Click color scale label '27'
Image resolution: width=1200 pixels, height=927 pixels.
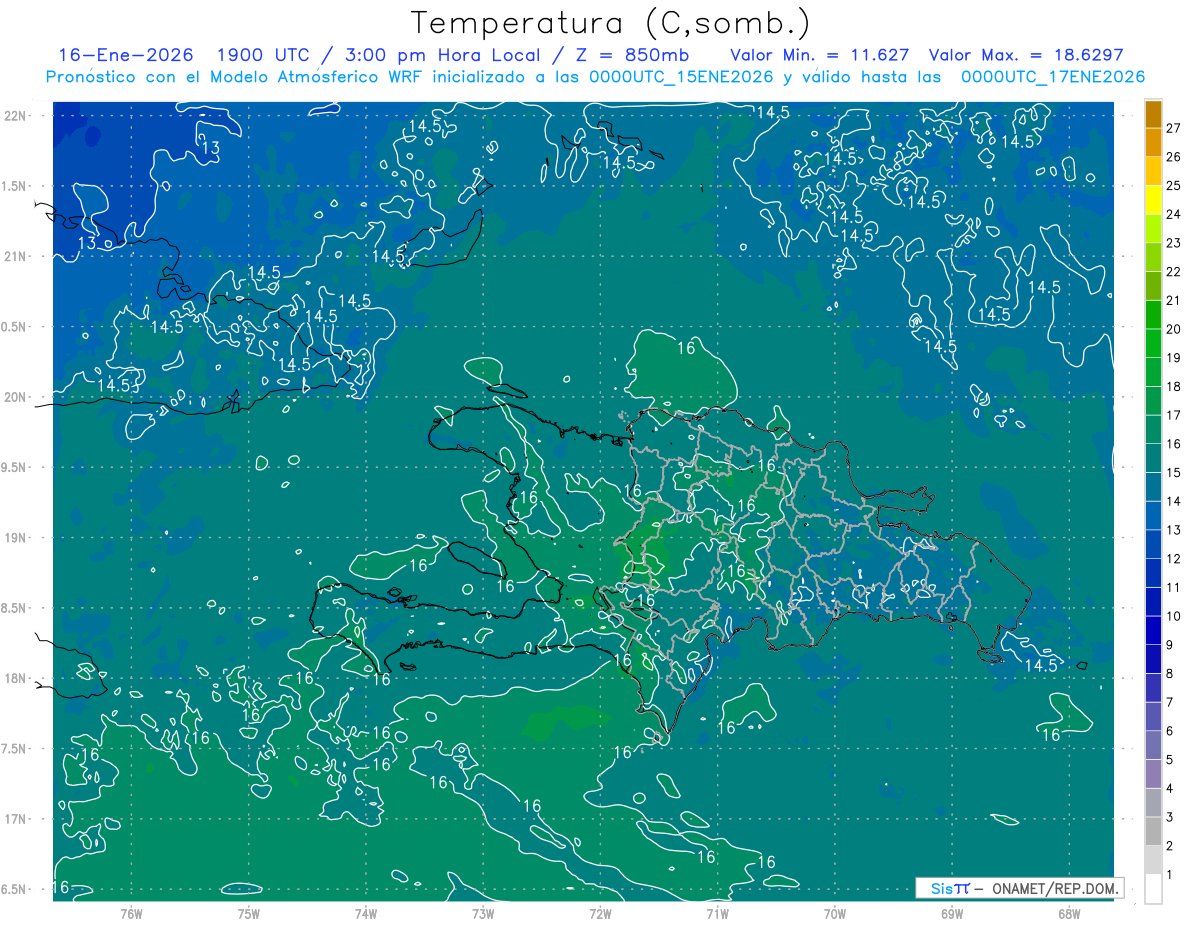point(1174,127)
